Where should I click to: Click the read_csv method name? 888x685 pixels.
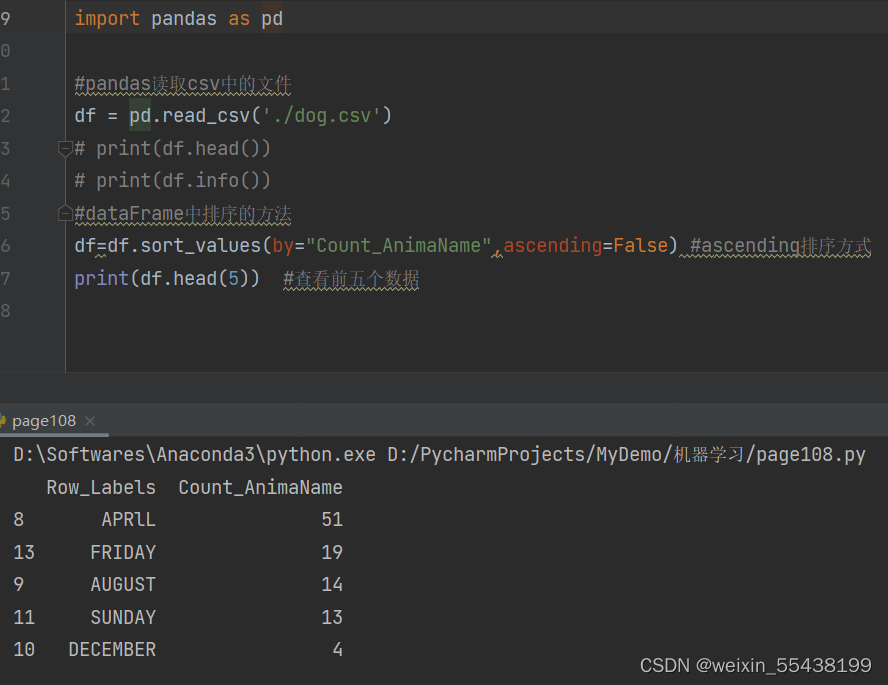pos(207,116)
